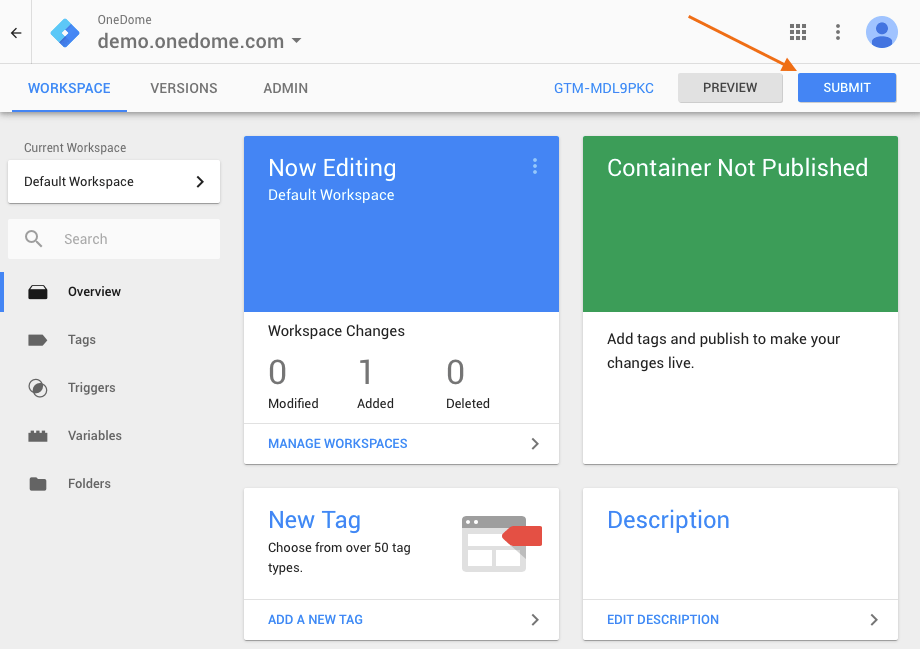Switch to the Versions tab
The width and height of the screenshot is (920, 649).
click(184, 88)
